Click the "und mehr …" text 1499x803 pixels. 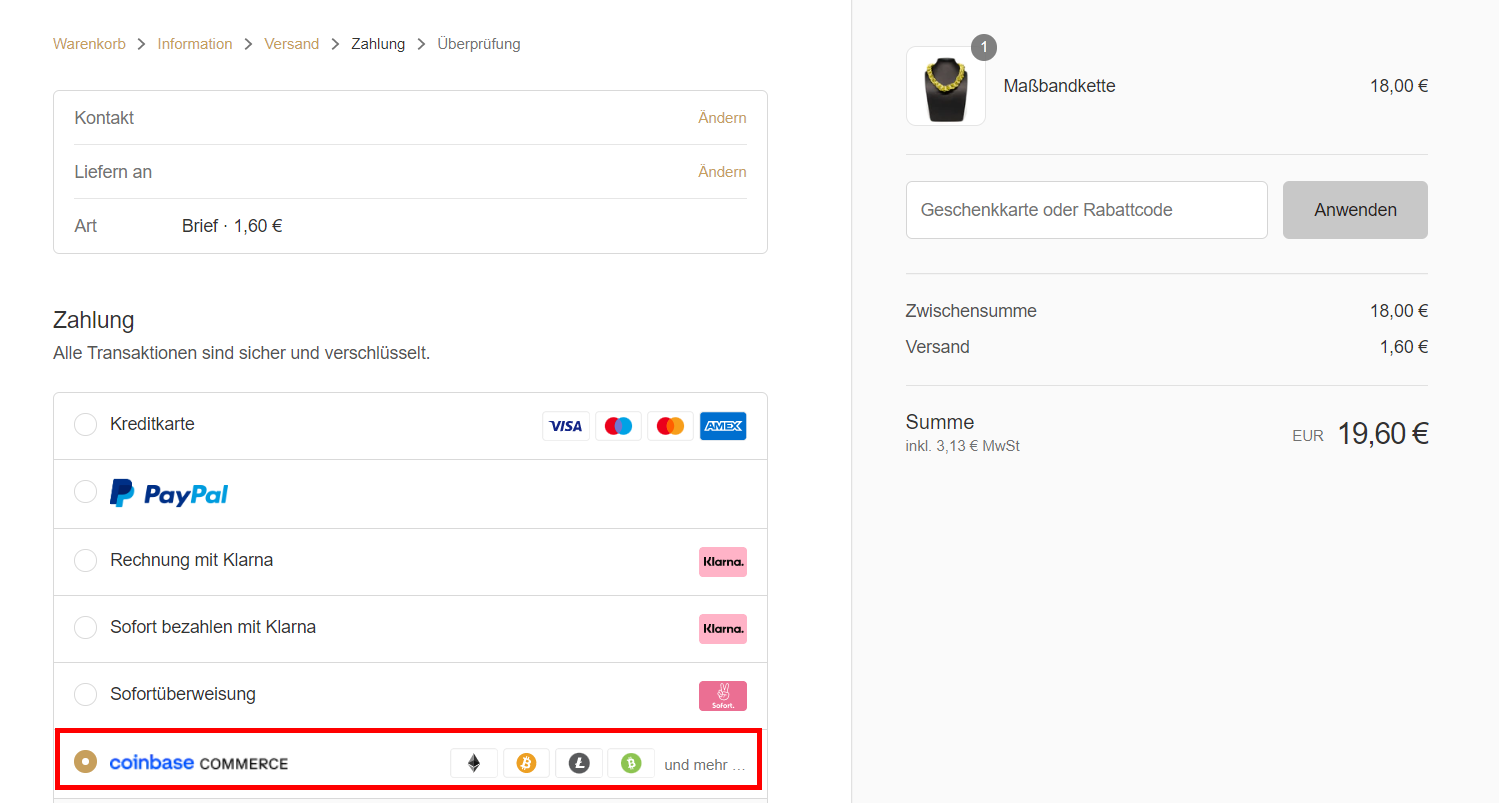coord(705,765)
